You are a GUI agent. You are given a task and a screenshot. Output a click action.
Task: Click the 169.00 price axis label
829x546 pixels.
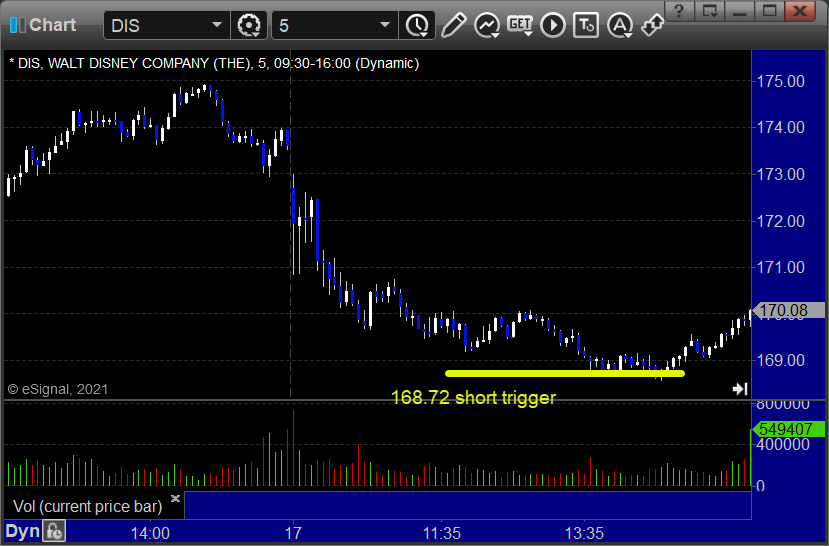tap(781, 360)
